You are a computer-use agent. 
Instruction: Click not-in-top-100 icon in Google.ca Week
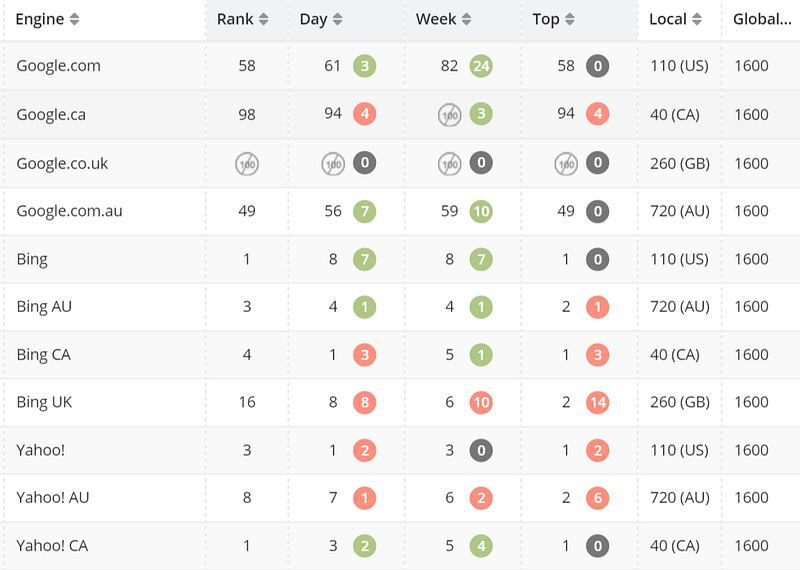(449, 115)
